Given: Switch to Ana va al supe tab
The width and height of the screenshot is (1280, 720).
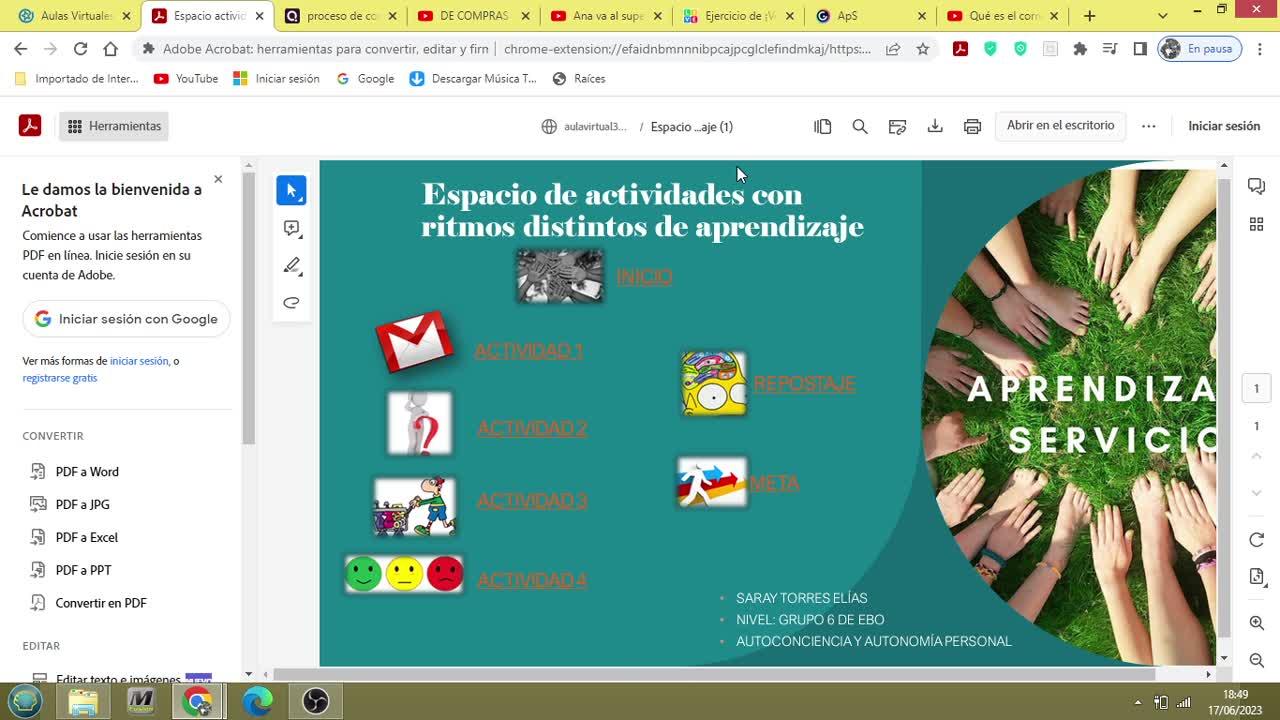Looking at the screenshot, I should (x=606, y=16).
